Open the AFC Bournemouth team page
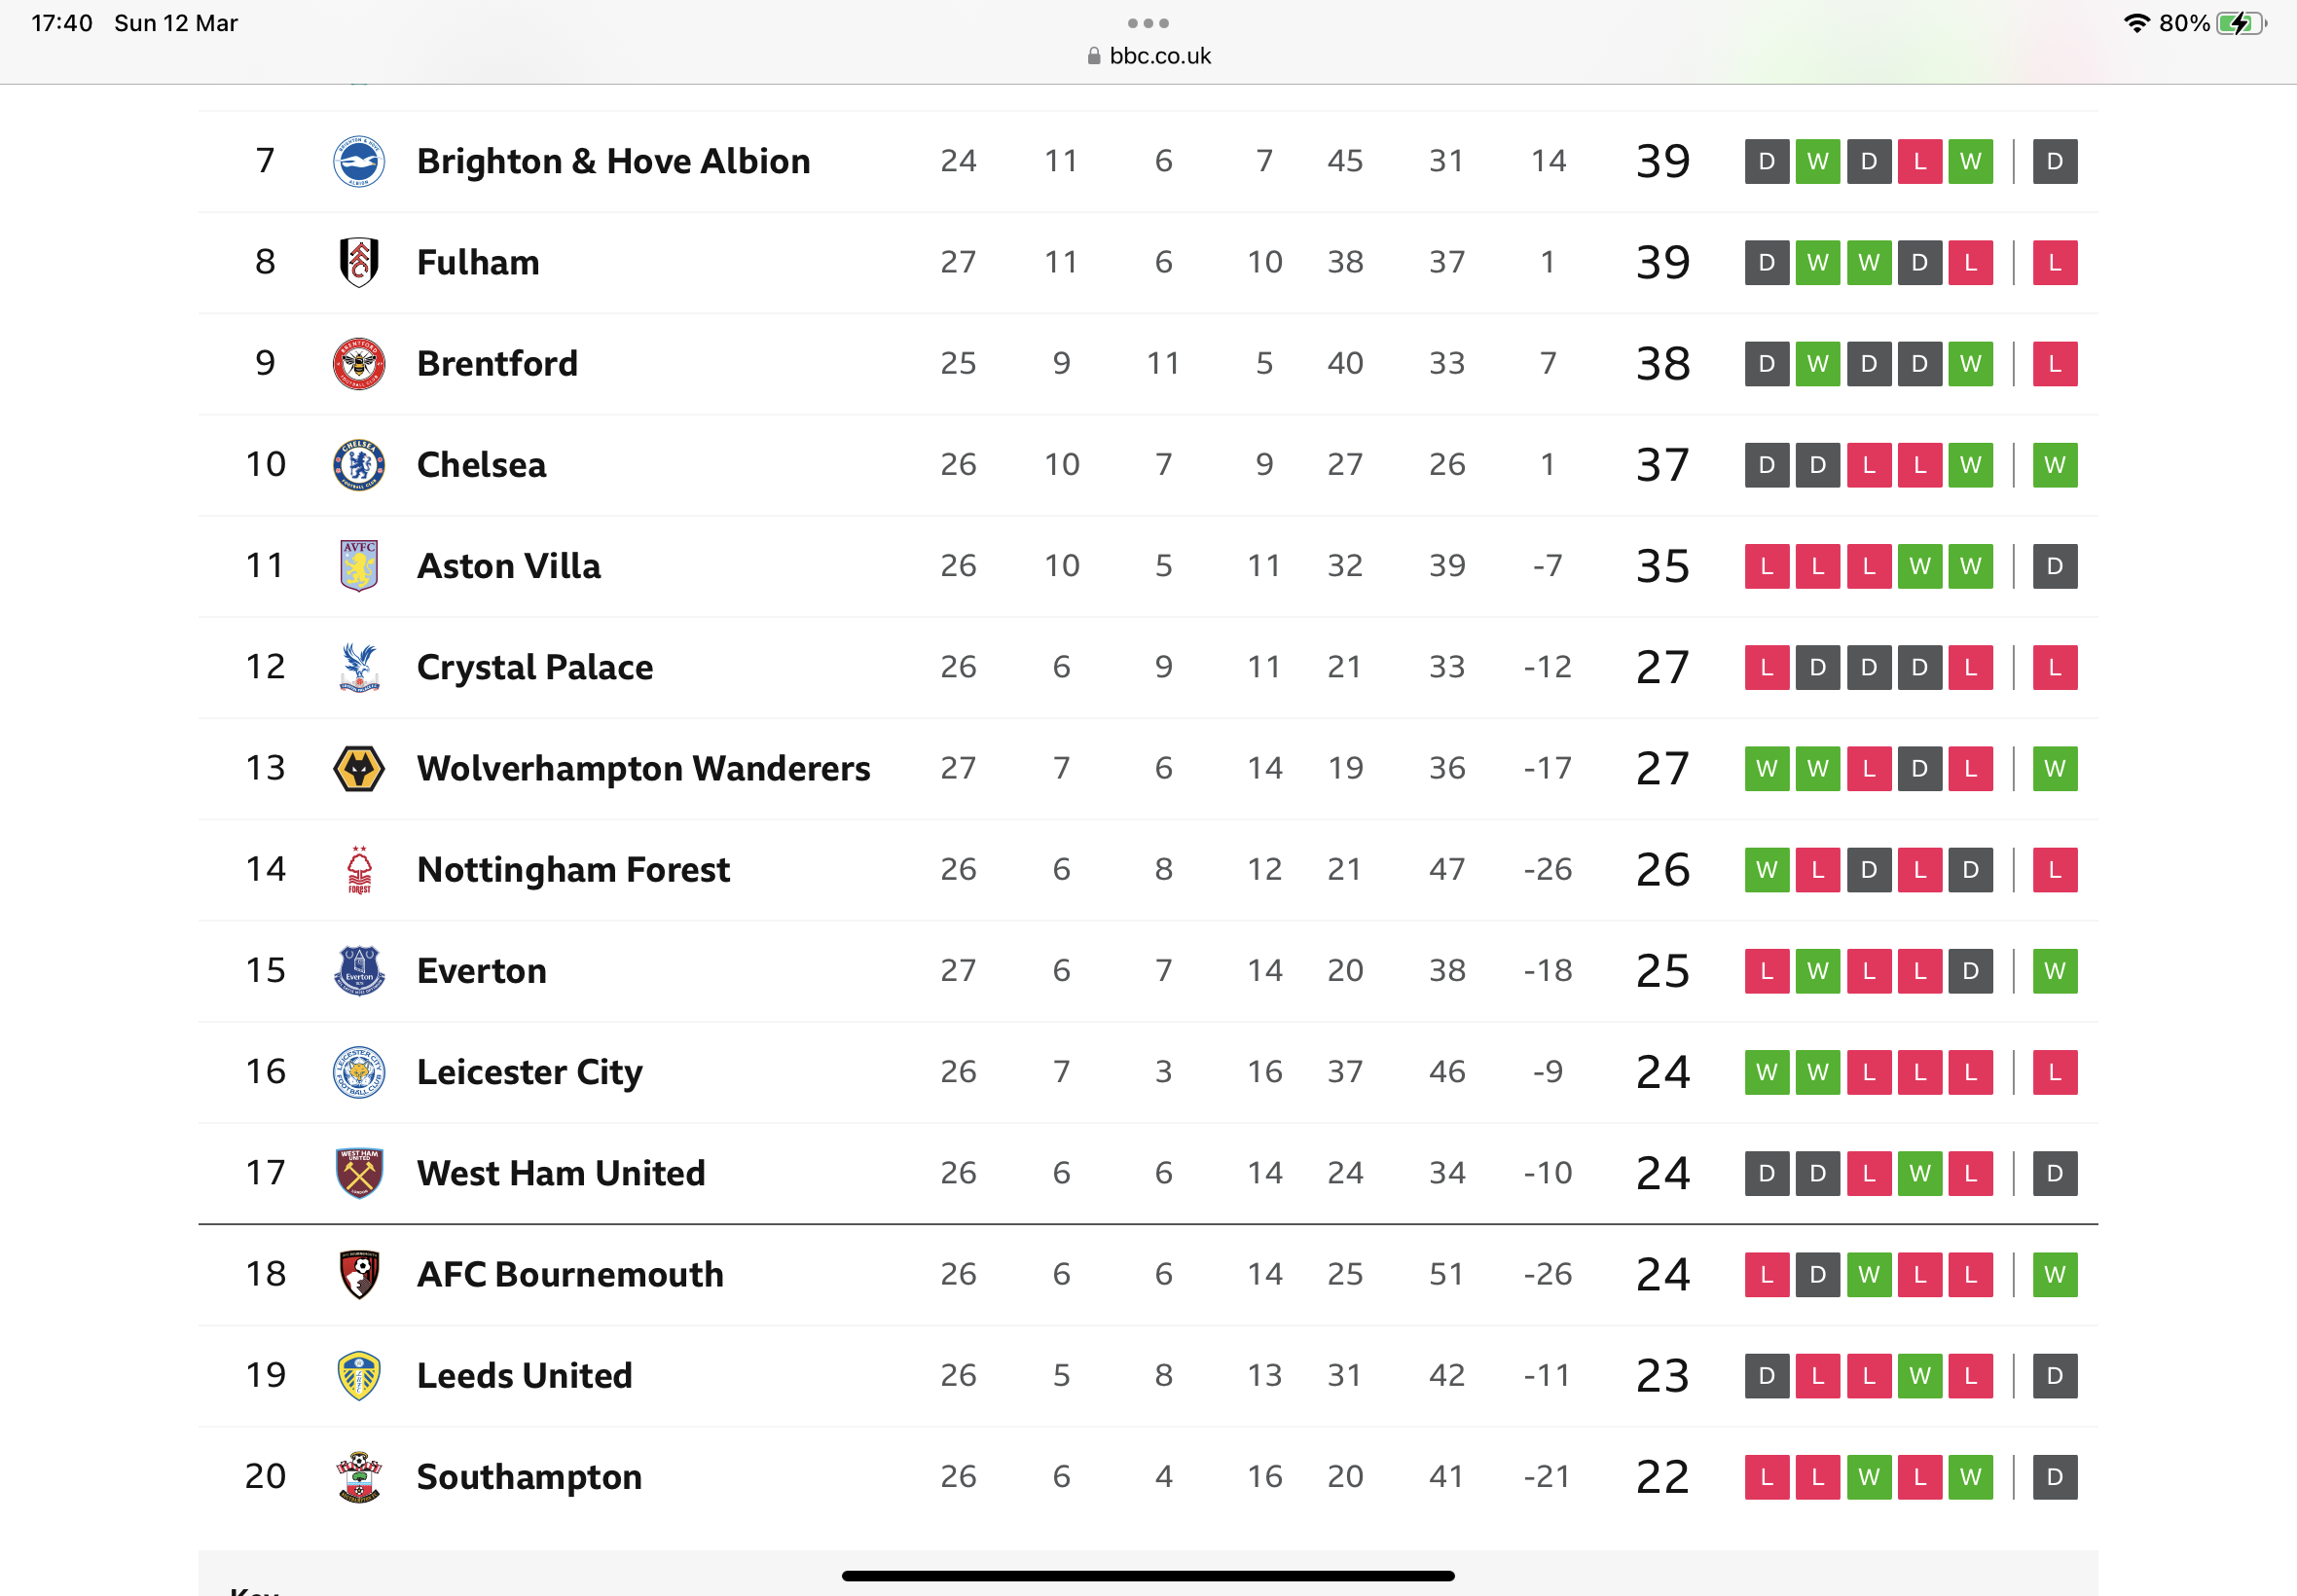This screenshot has width=2297, height=1596. tap(569, 1274)
